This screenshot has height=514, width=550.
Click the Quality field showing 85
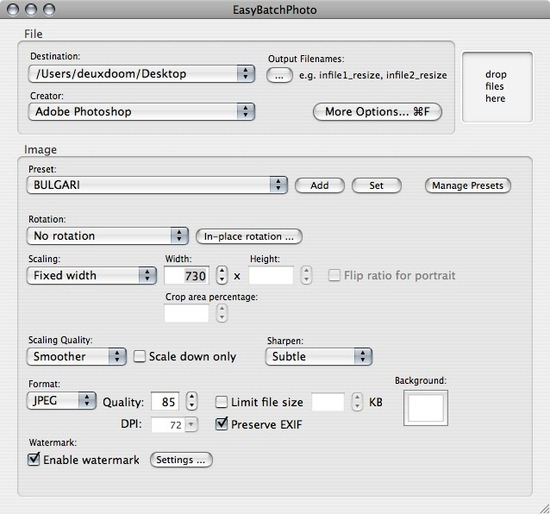click(165, 401)
